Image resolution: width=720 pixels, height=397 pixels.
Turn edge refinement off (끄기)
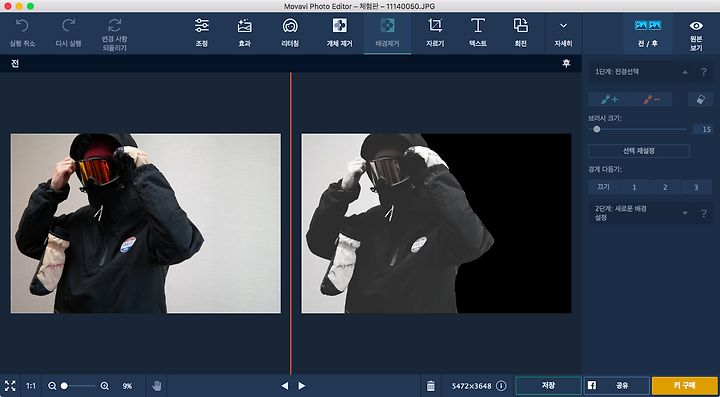(604, 187)
